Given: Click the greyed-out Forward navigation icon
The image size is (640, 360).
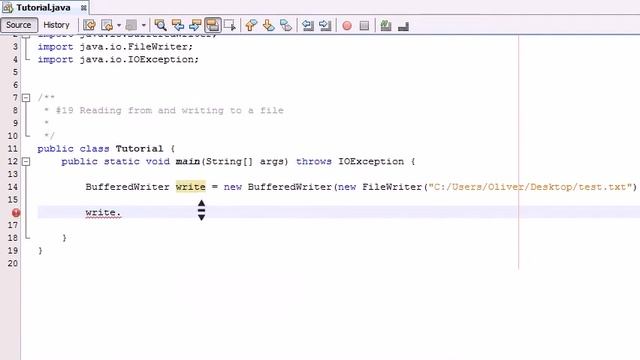Looking at the screenshot, I should coord(131,25).
